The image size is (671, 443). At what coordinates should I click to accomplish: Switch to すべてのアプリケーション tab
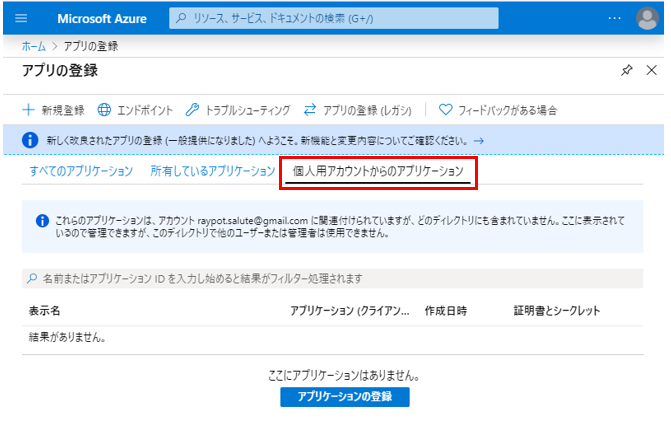(81, 171)
